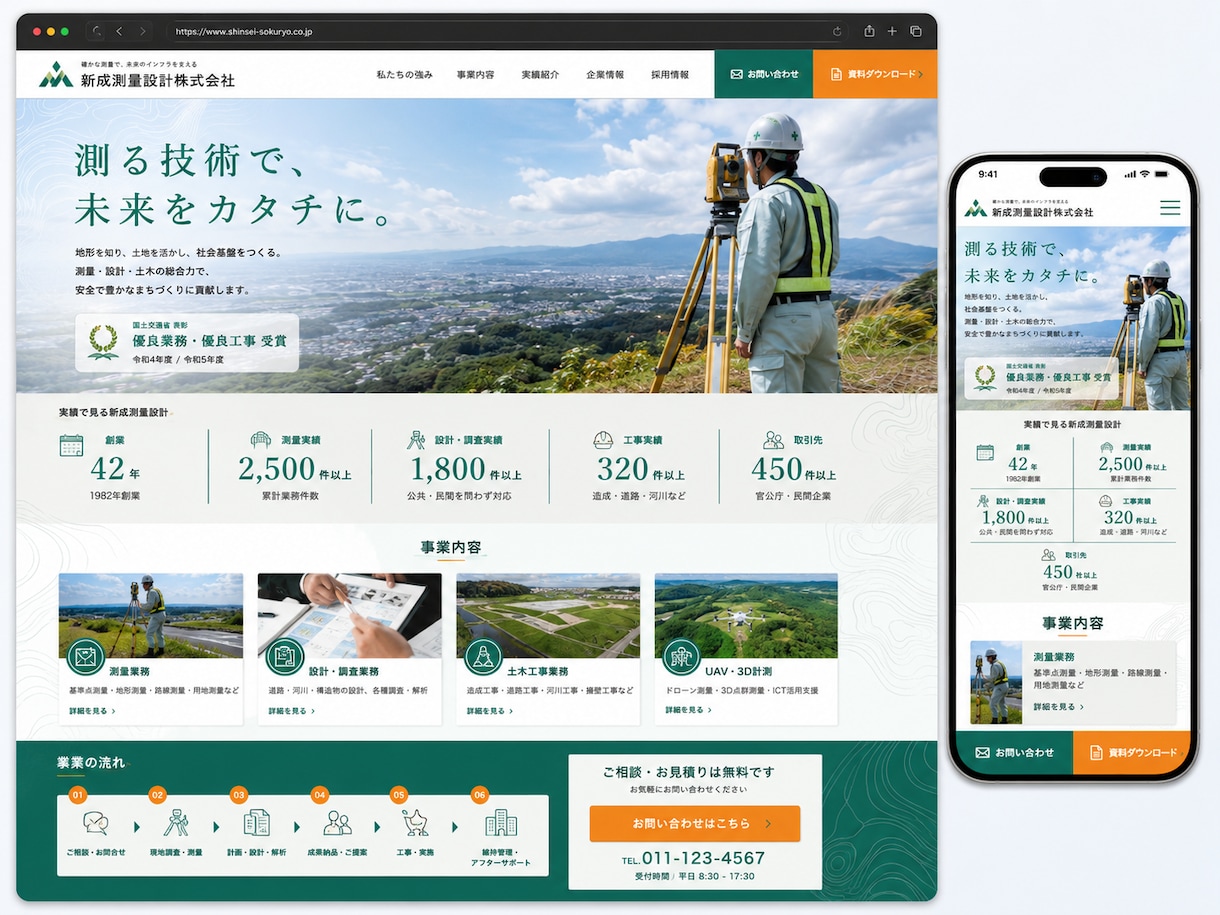The width and height of the screenshot is (1220, 915).
Task: Click the step 04 成果納品・ご提案 icon
Action: (337, 823)
